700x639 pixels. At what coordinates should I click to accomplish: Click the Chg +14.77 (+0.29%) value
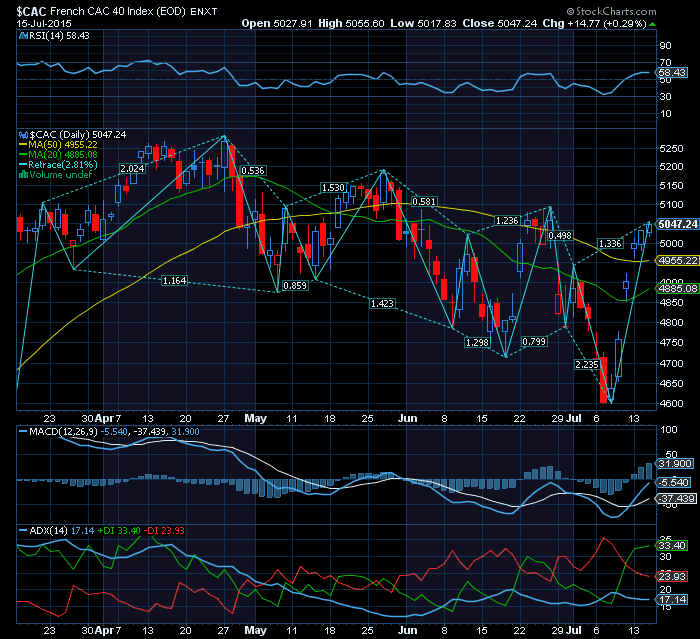click(594, 23)
